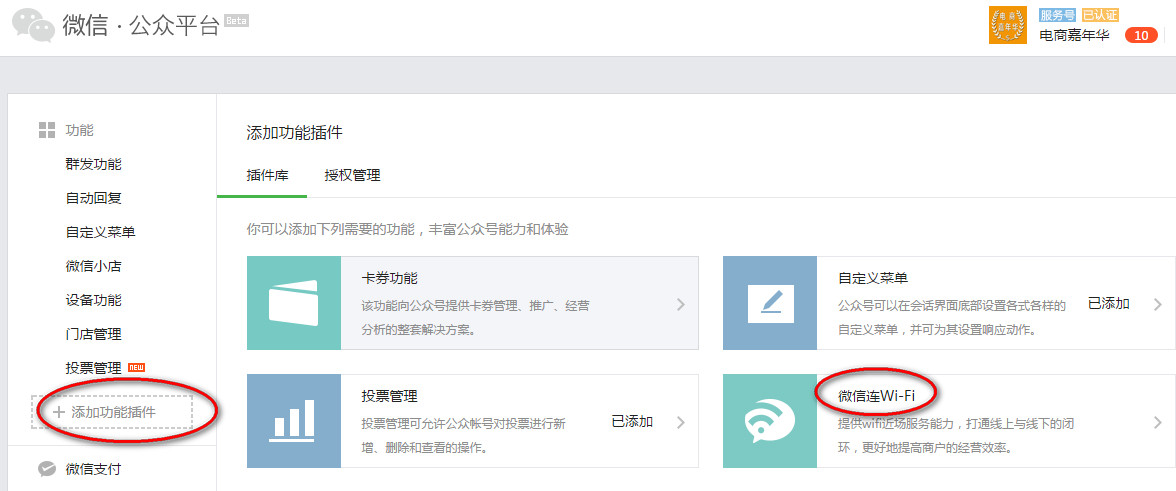
Task: Open 微信支付 in the sidebar
Action: tap(94, 469)
